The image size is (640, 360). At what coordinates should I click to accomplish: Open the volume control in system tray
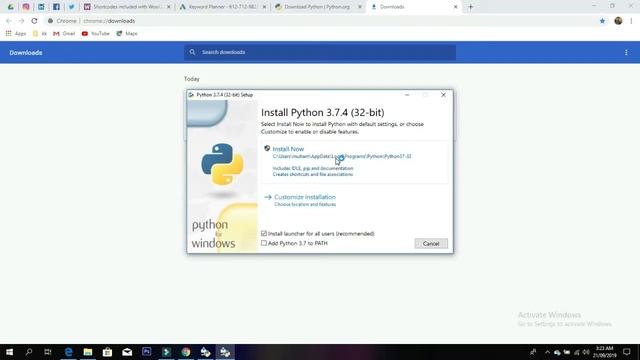click(x=586, y=352)
